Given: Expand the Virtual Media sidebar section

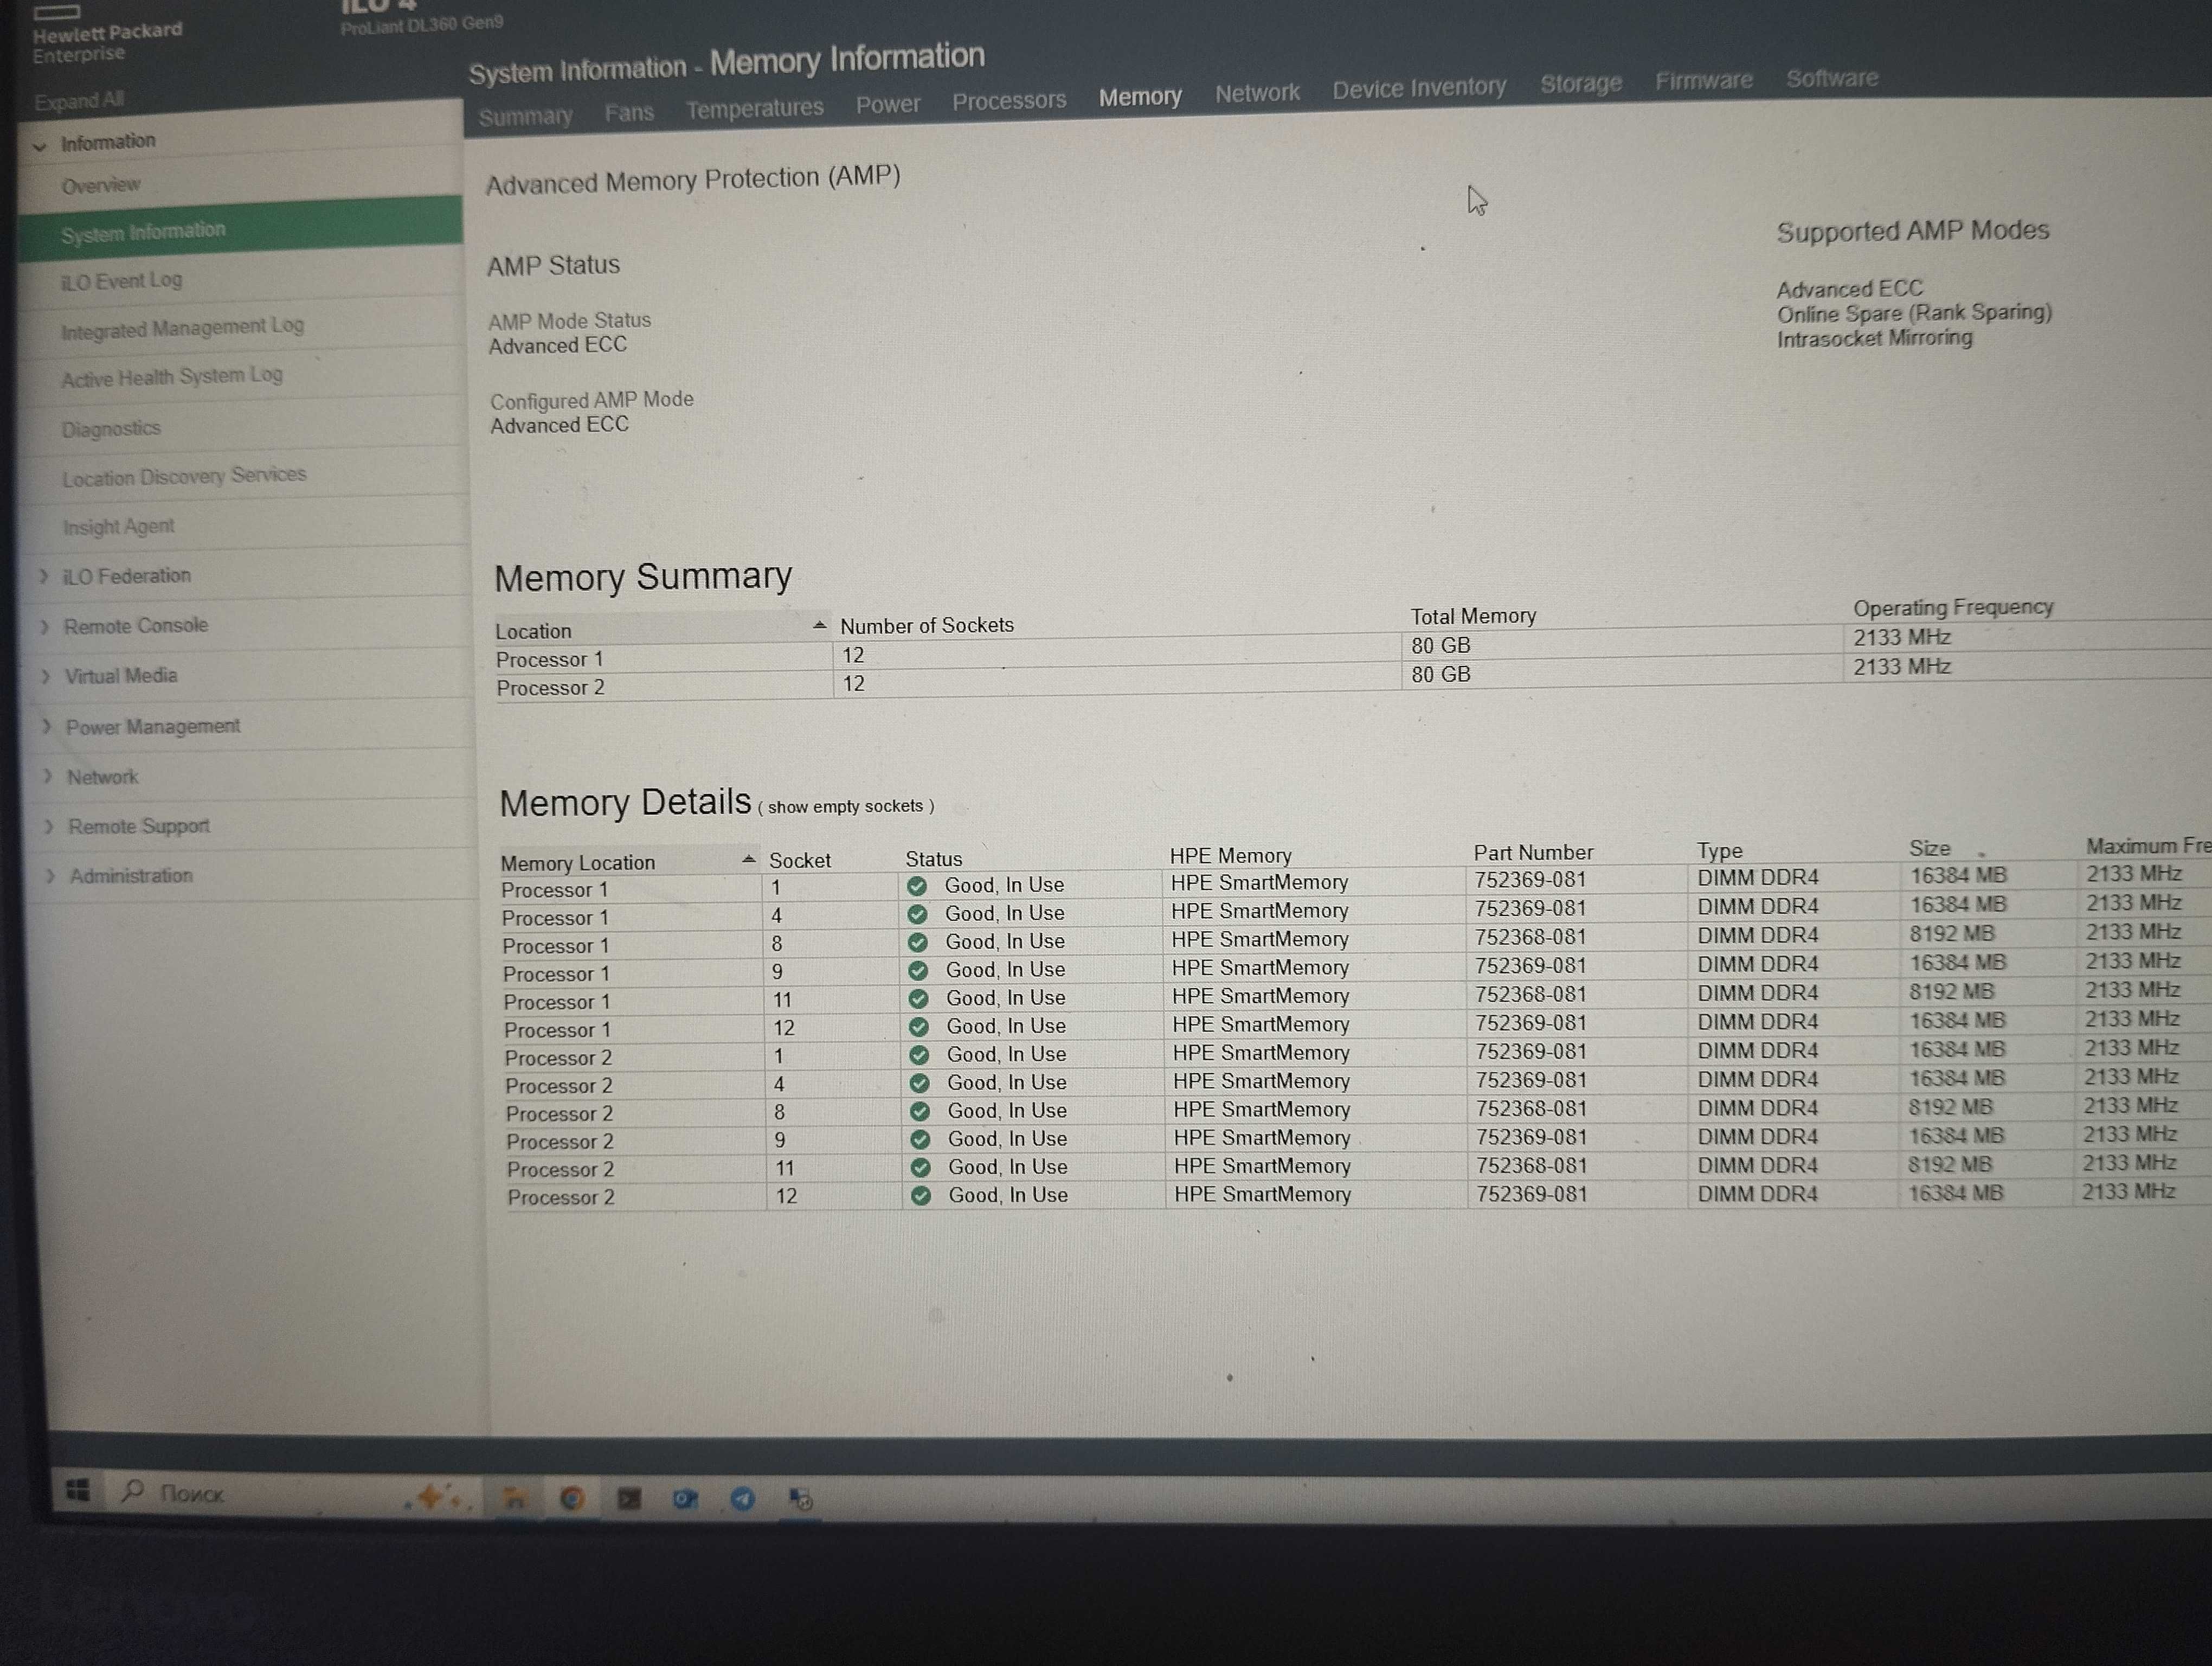Looking at the screenshot, I should (45, 677).
